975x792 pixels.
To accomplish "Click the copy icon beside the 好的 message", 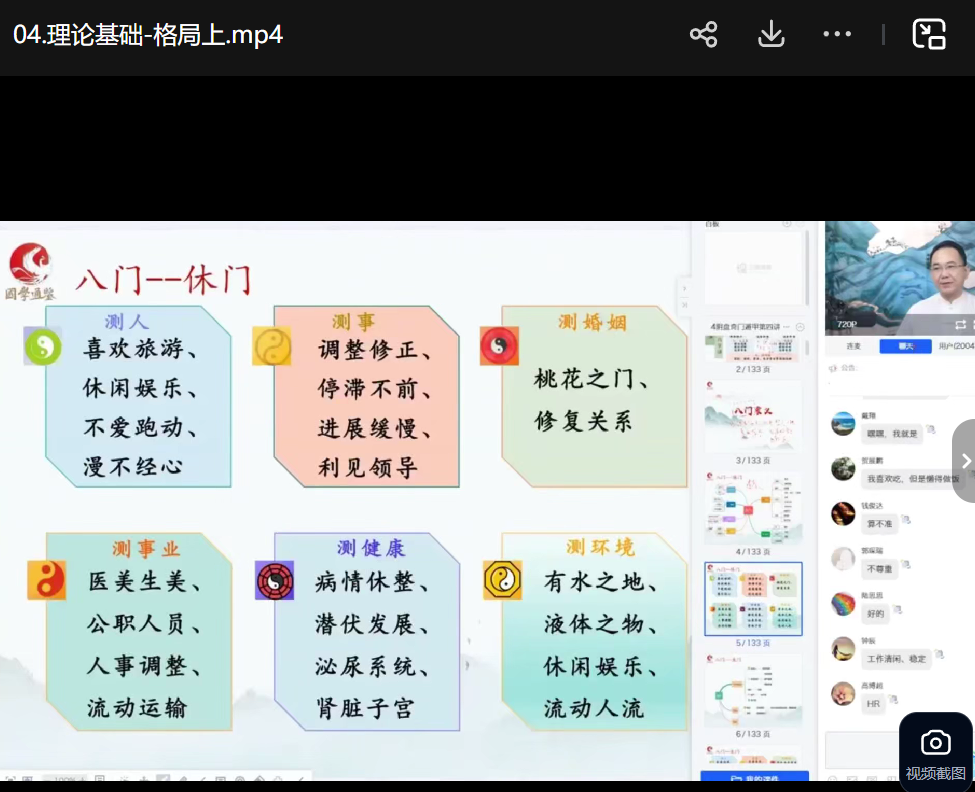I will (897, 609).
